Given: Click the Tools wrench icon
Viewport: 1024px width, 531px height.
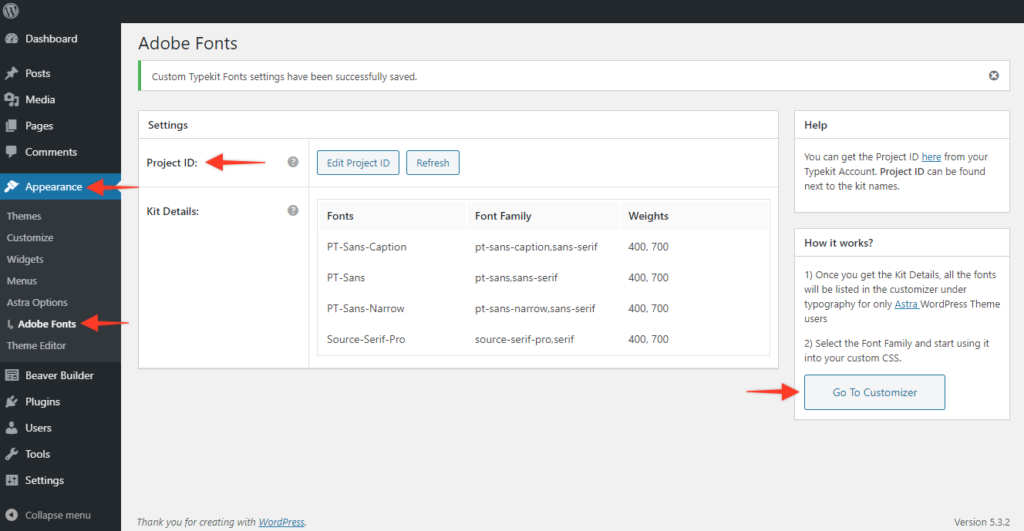Looking at the screenshot, I should click(12, 454).
